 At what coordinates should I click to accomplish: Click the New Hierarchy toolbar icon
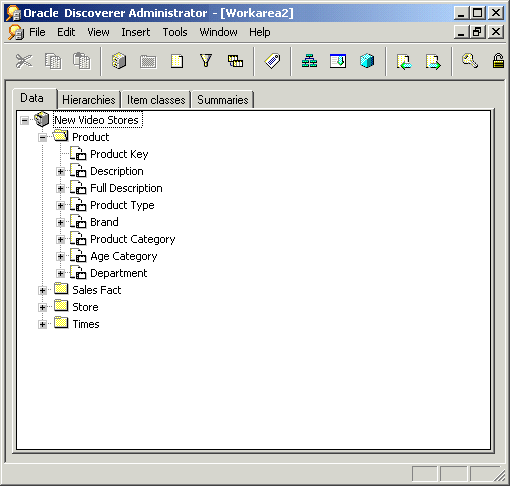pos(309,61)
